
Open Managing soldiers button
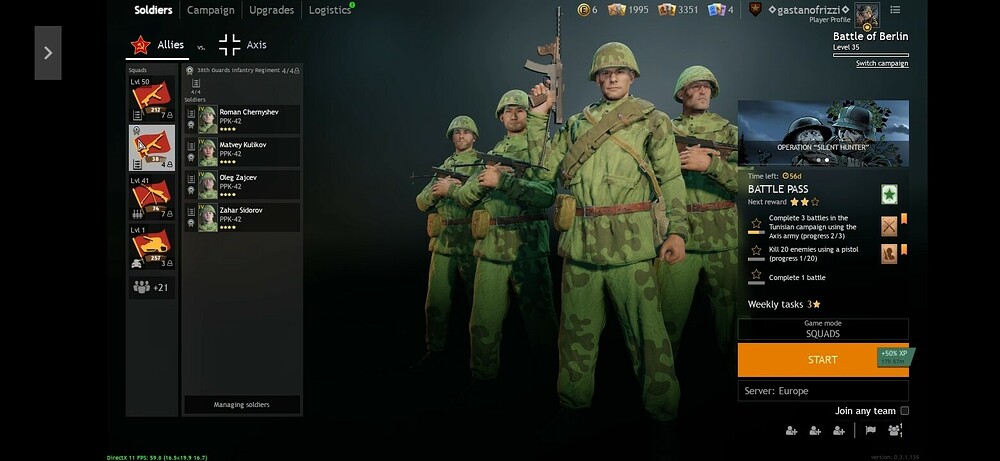click(x=242, y=405)
